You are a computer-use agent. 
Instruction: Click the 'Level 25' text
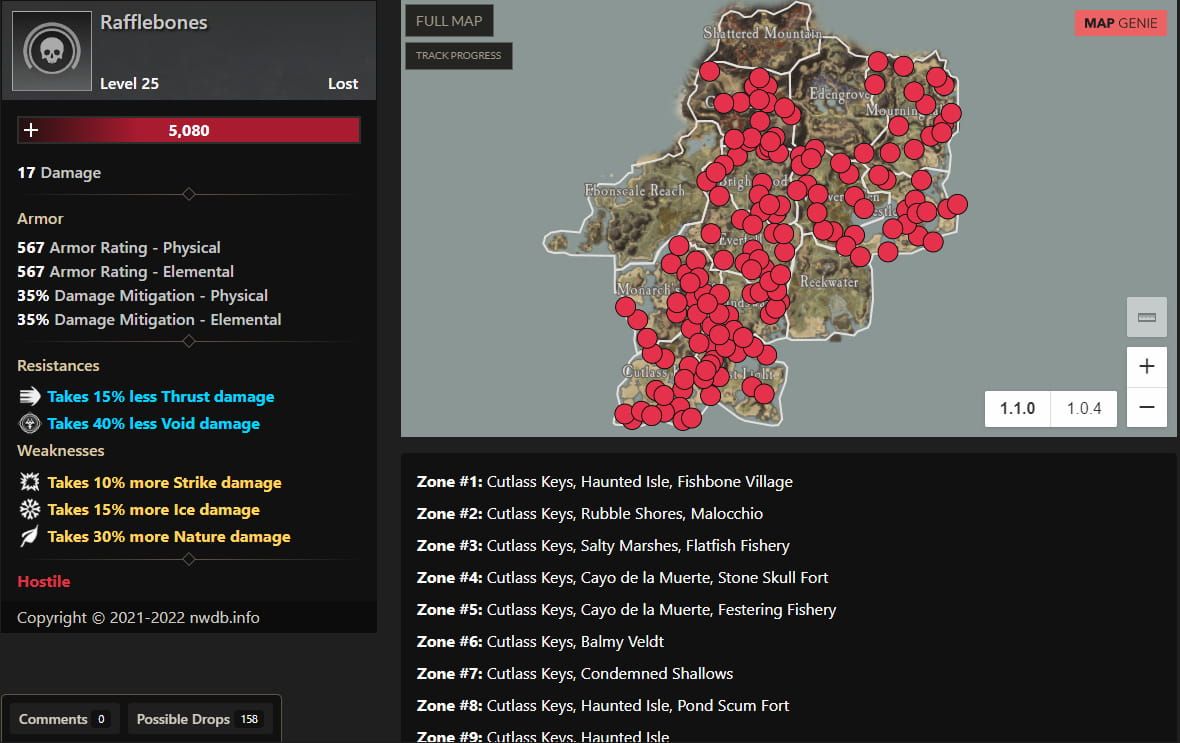tap(129, 84)
